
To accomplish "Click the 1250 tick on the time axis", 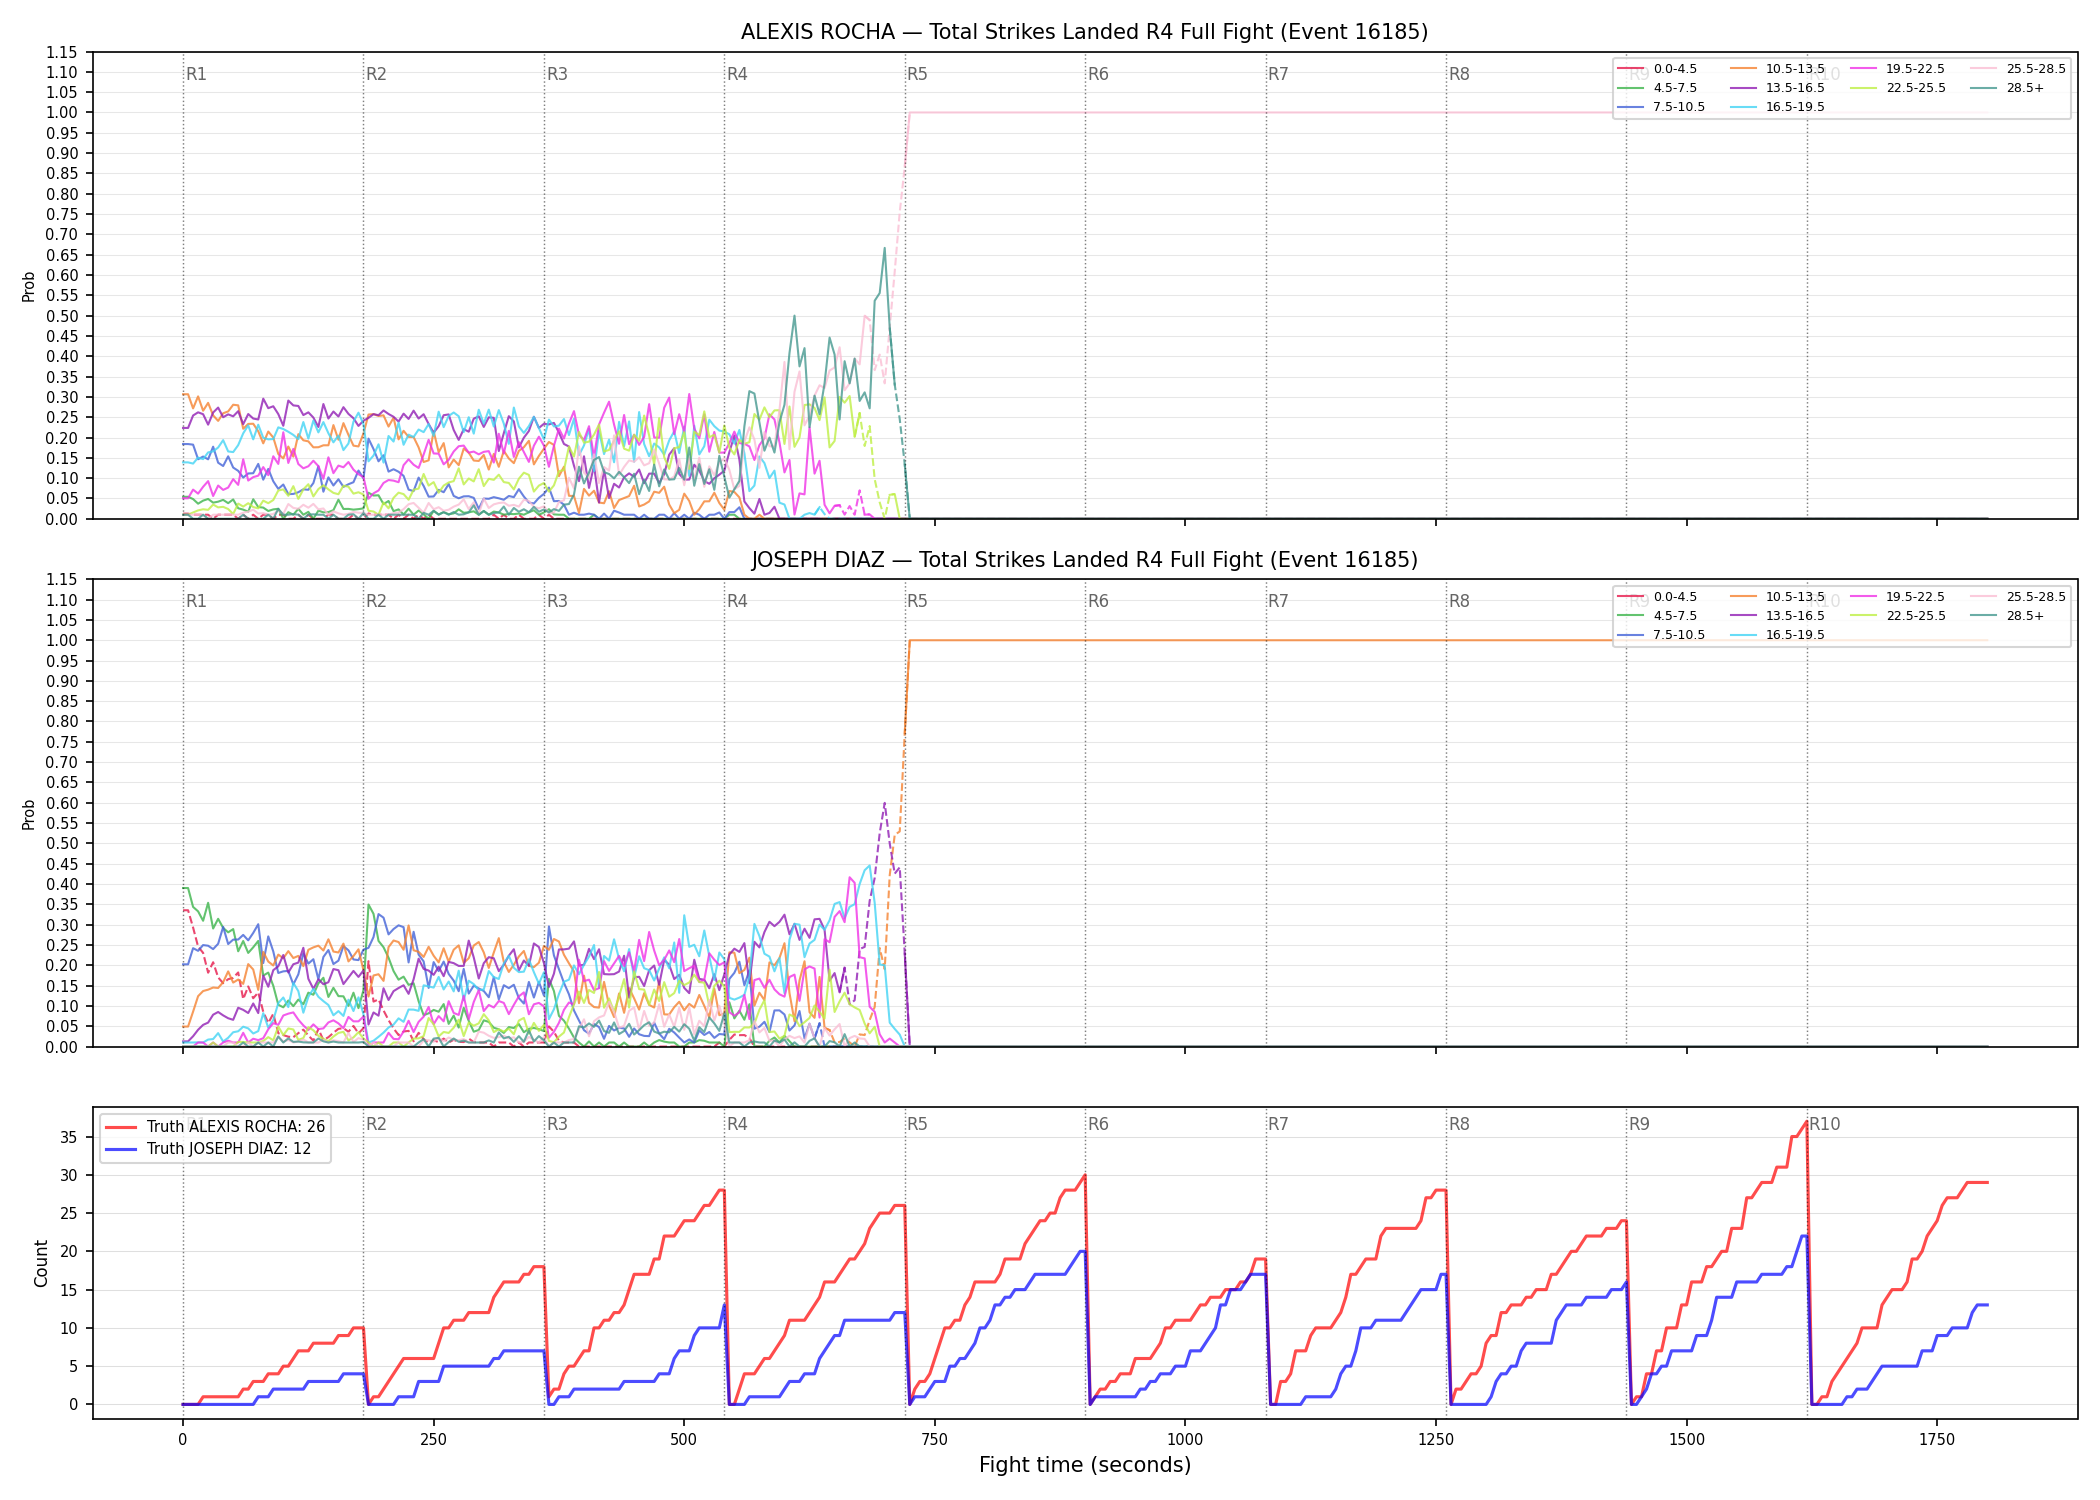I will 1436,1440.
